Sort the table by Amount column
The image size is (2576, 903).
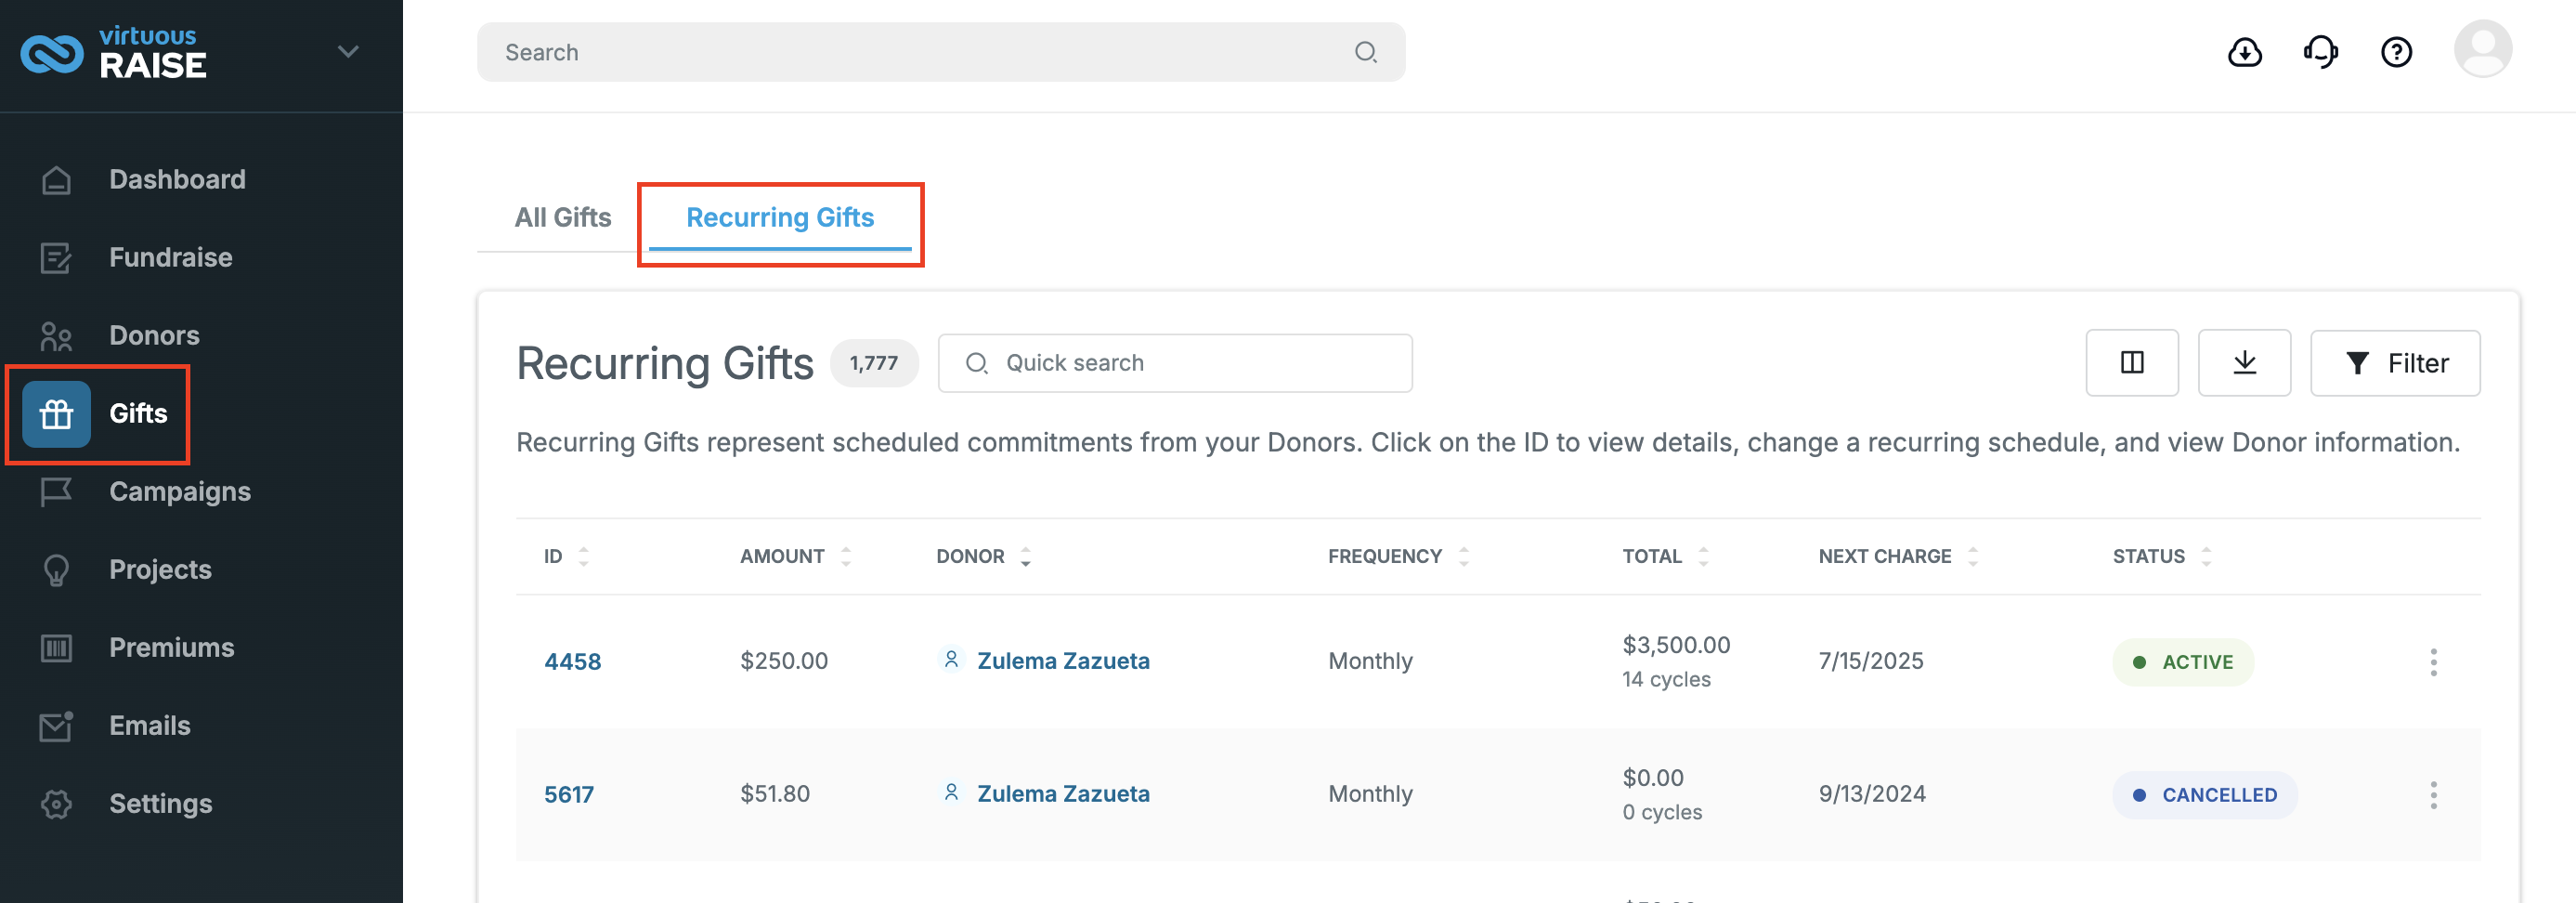point(796,557)
